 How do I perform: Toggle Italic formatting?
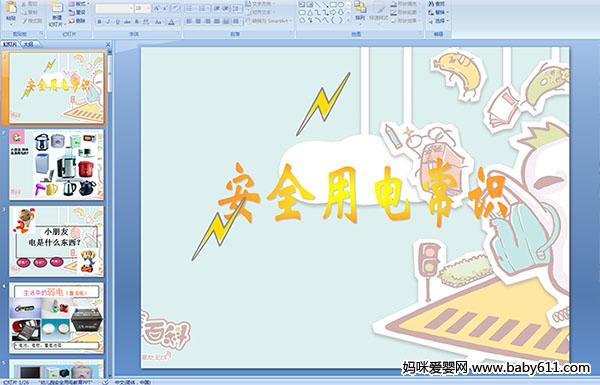click(108, 22)
